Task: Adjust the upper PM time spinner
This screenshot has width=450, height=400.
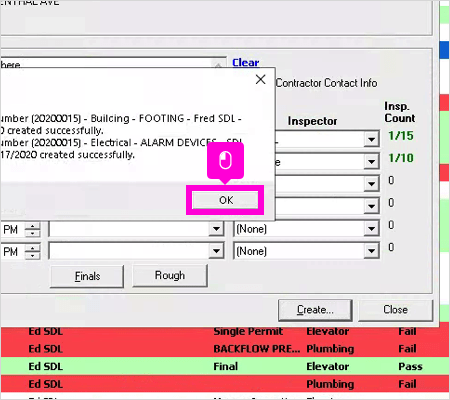Action: coord(32,229)
